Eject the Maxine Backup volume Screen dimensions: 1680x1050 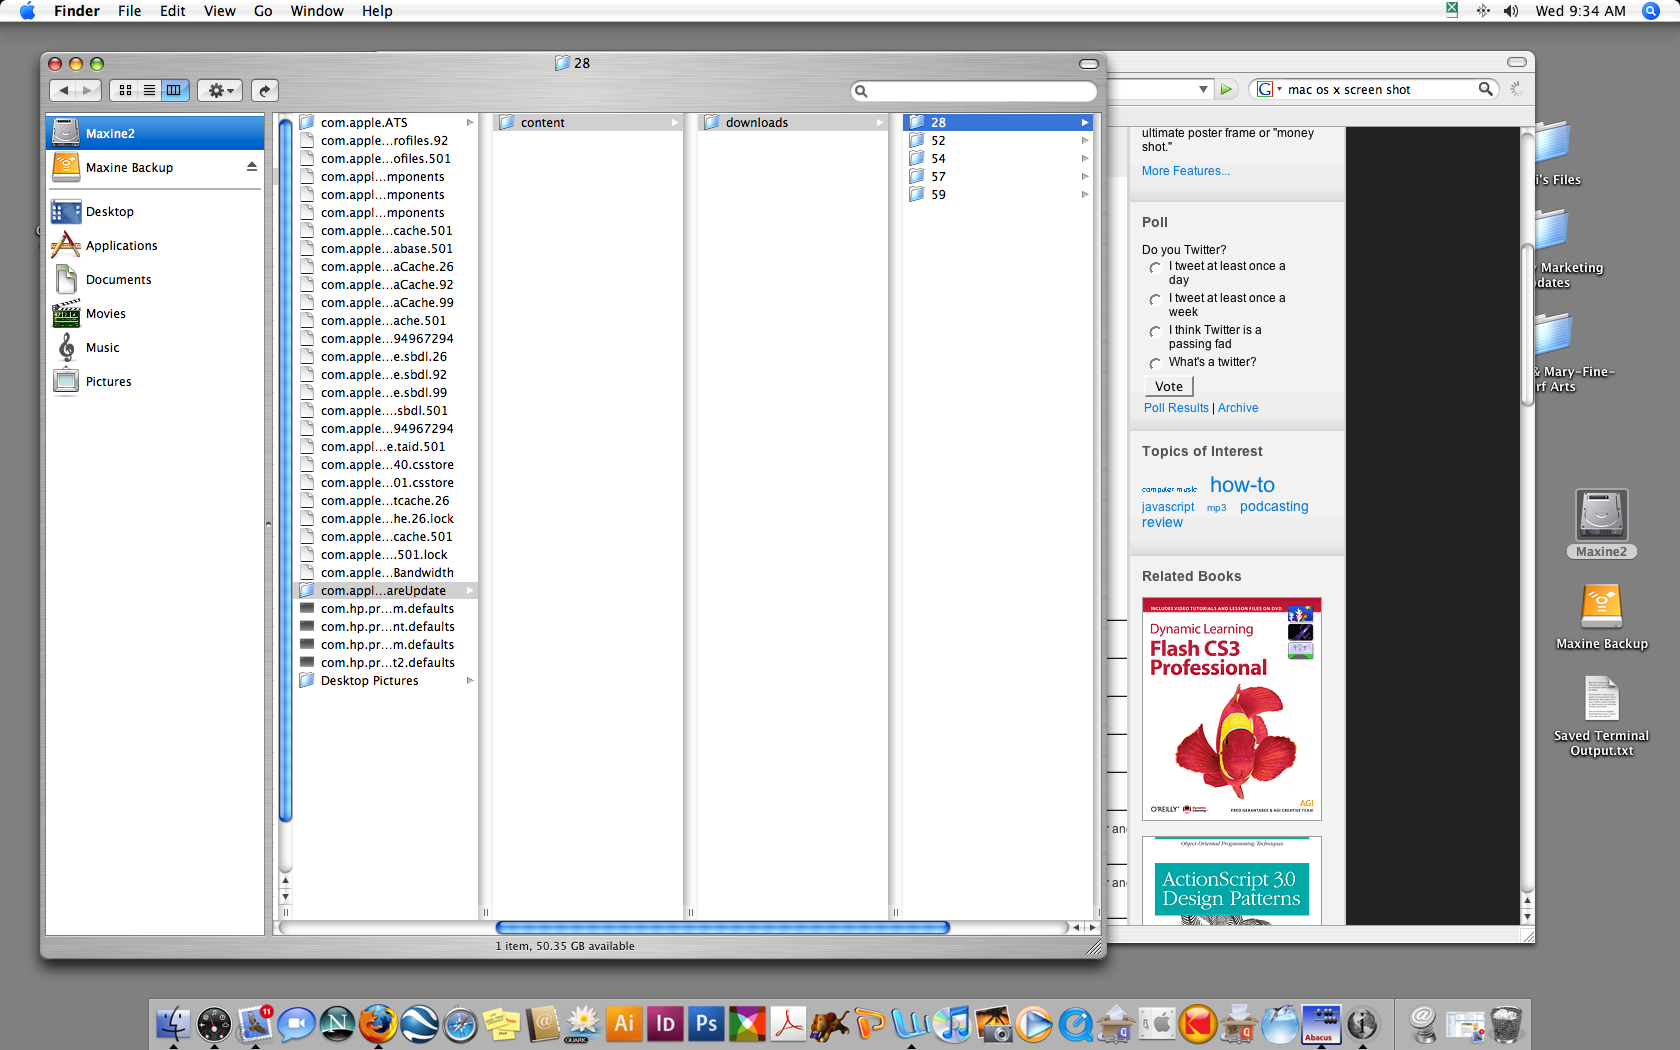click(x=252, y=167)
